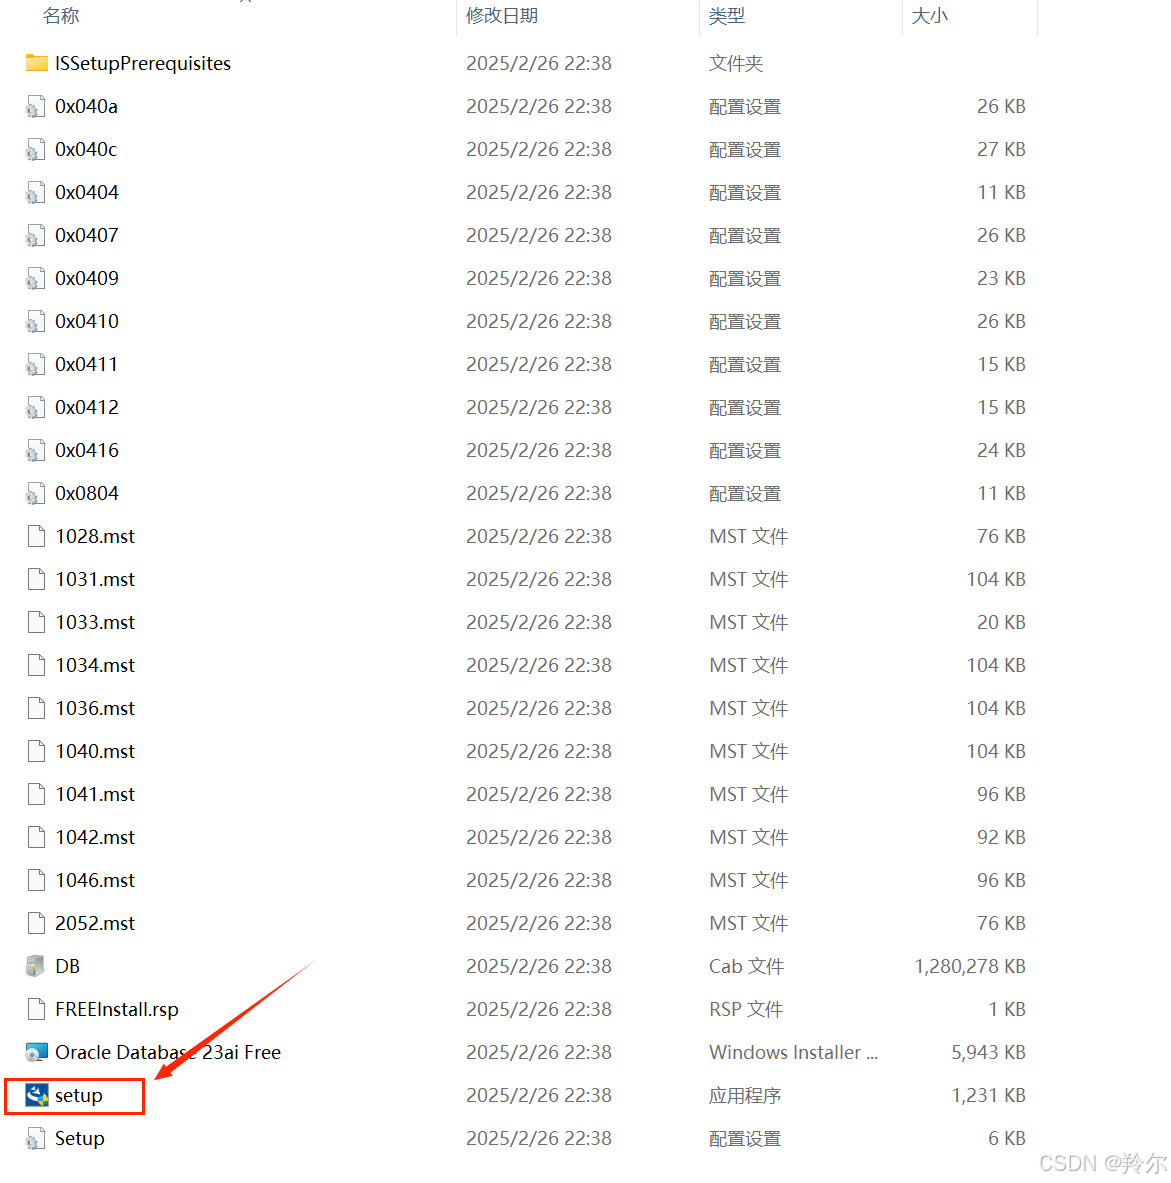
Task: Click the 6 KB size value
Action: (1007, 1138)
